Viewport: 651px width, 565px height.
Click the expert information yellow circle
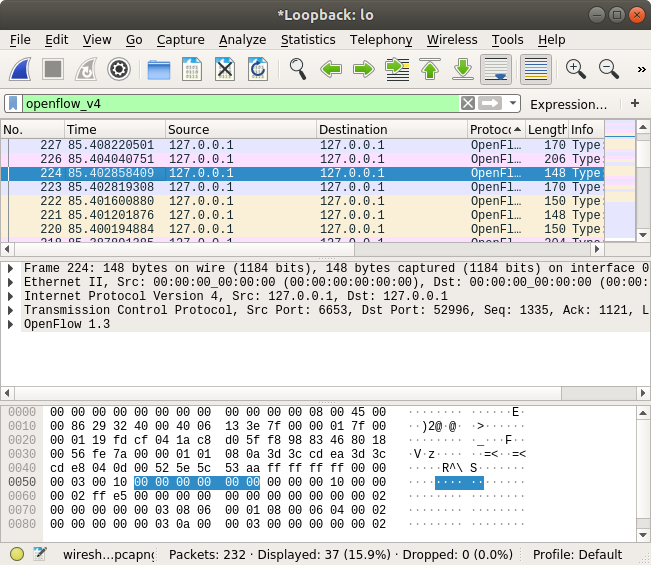pyautogui.click(x=17, y=554)
